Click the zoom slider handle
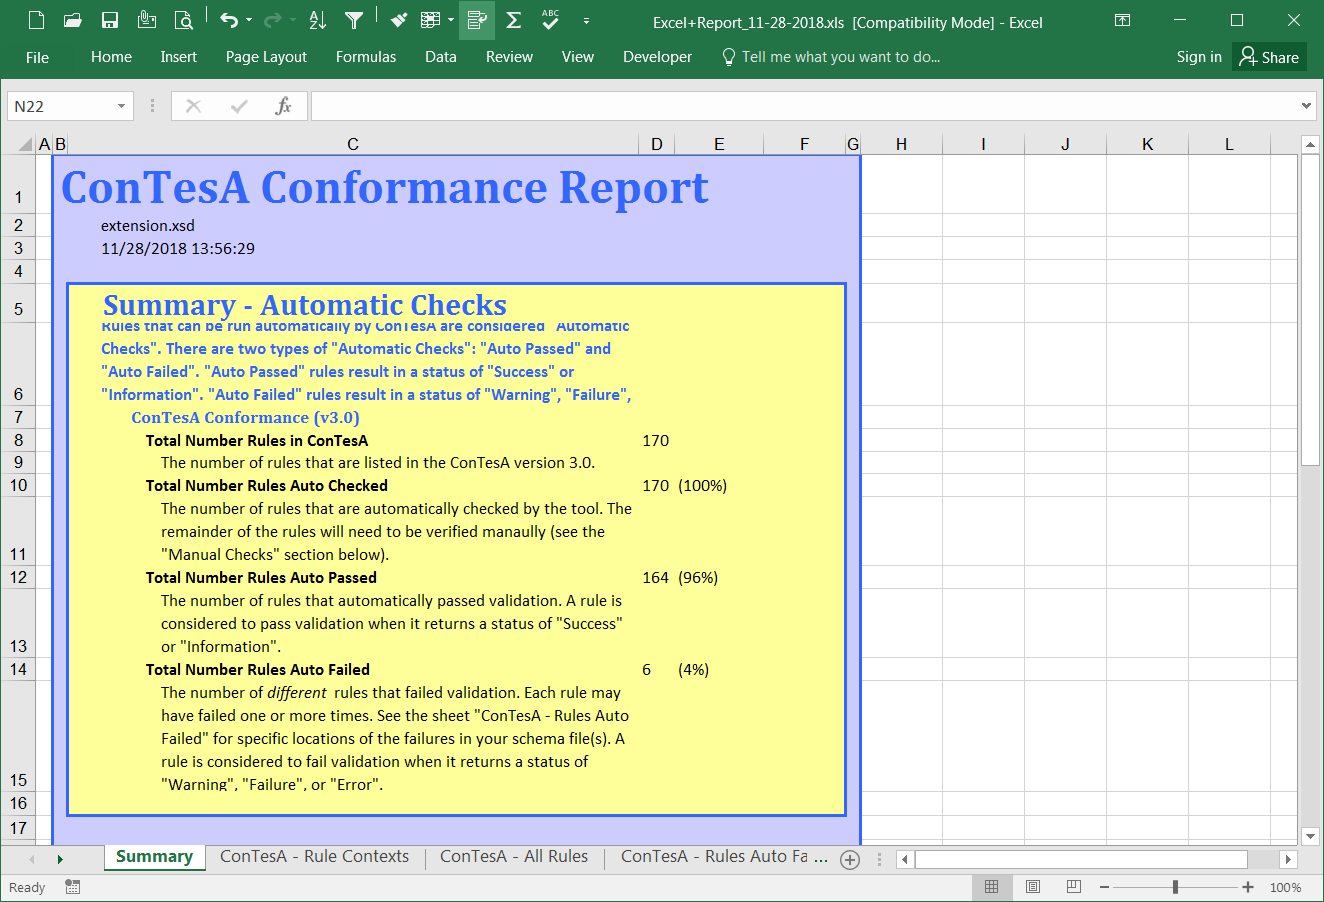1324x902 pixels. click(1176, 887)
